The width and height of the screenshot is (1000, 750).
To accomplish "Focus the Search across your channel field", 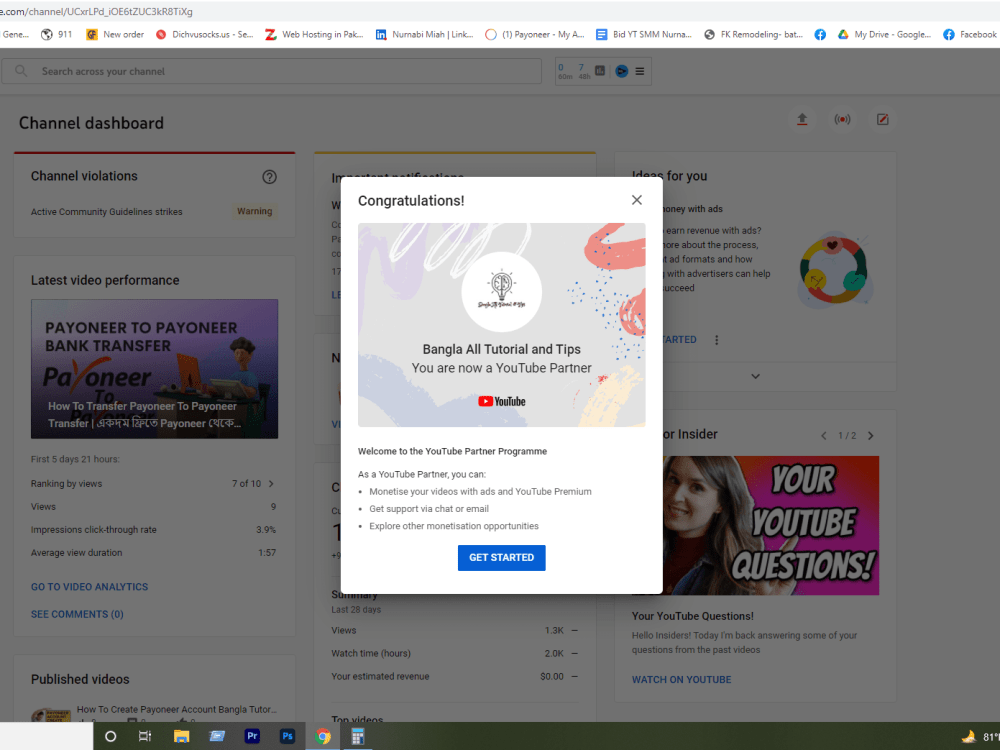I will (272, 71).
